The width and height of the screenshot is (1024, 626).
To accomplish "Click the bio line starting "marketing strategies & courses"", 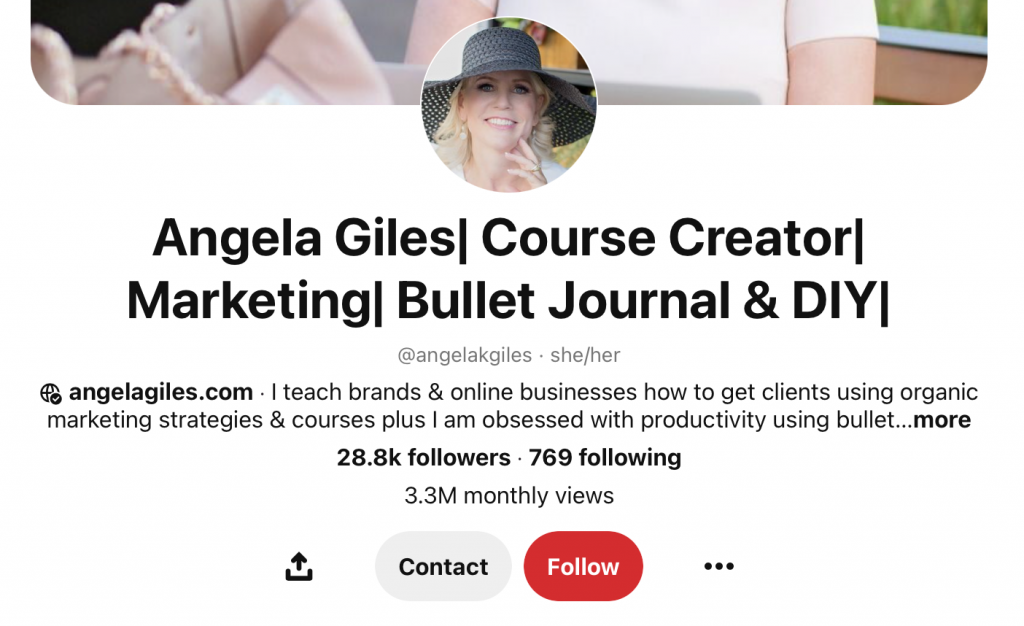I will [479, 420].
